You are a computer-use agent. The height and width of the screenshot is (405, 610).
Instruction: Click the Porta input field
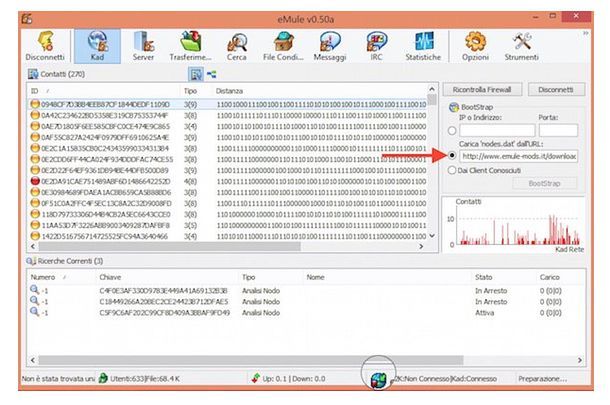pos(558,130)
